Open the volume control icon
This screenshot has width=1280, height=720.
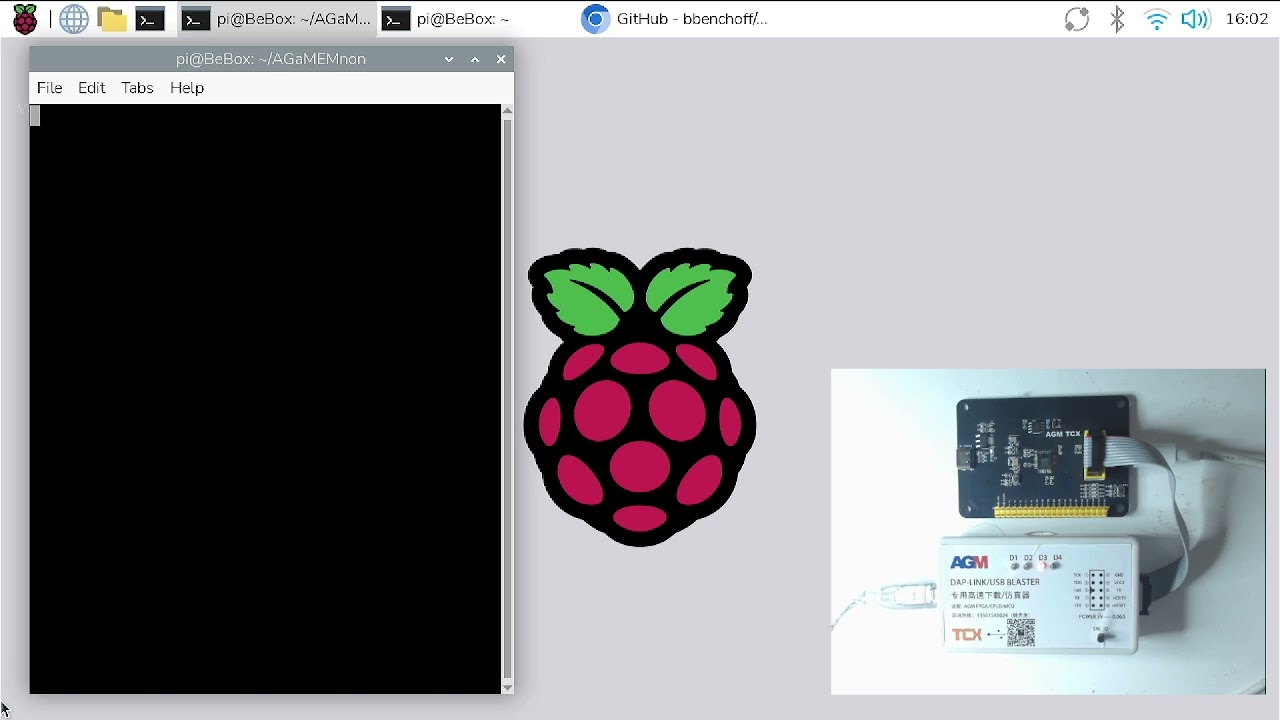pyautogui.click(x=1196, y=19)
